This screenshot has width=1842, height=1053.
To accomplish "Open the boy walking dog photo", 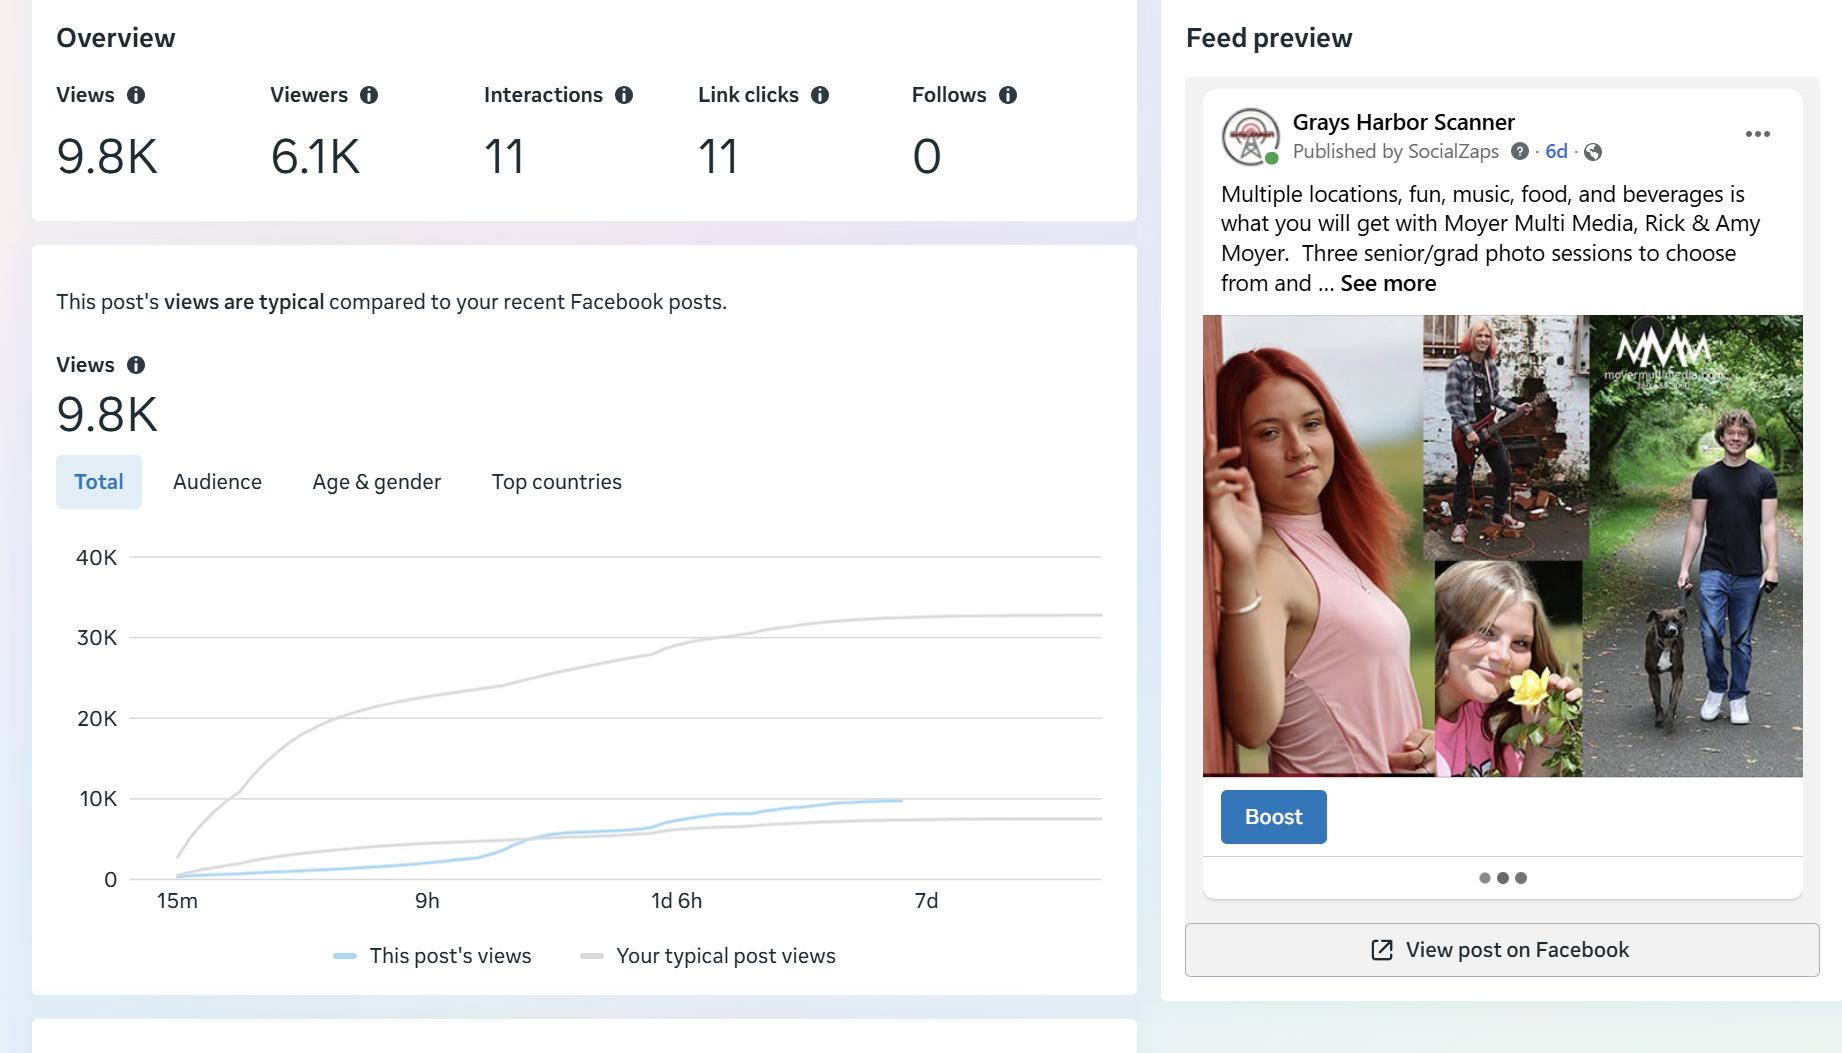I will pyautogui.click(x=1696, y=546).
